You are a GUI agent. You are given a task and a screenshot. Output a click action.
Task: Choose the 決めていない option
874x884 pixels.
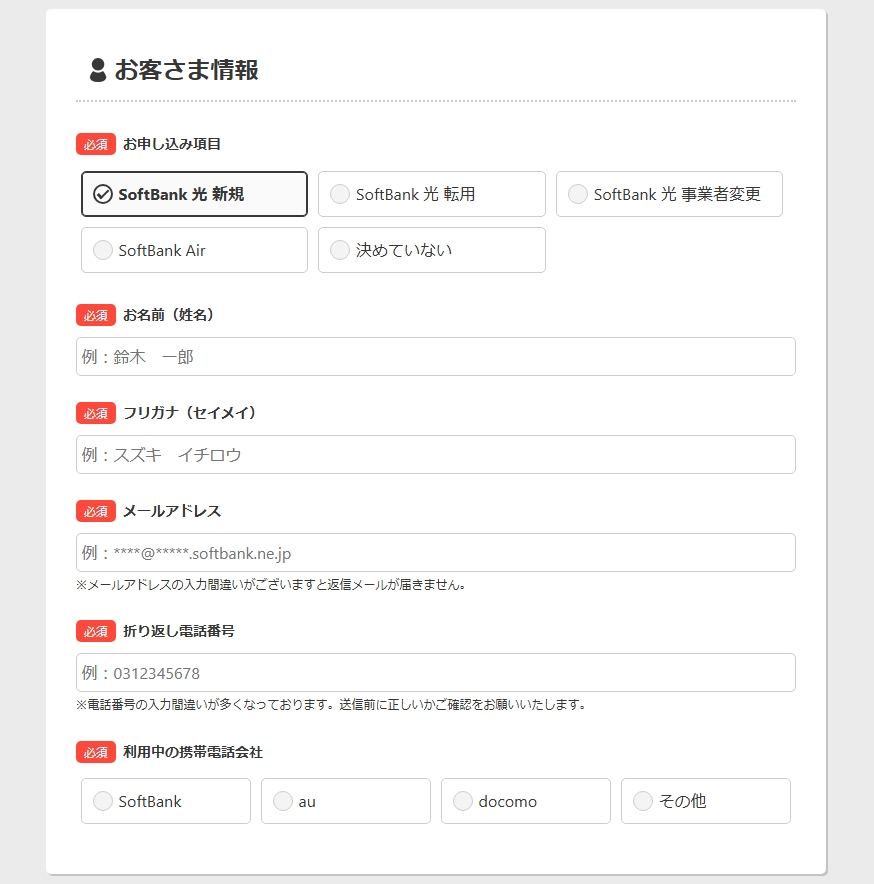coord(432,250)
